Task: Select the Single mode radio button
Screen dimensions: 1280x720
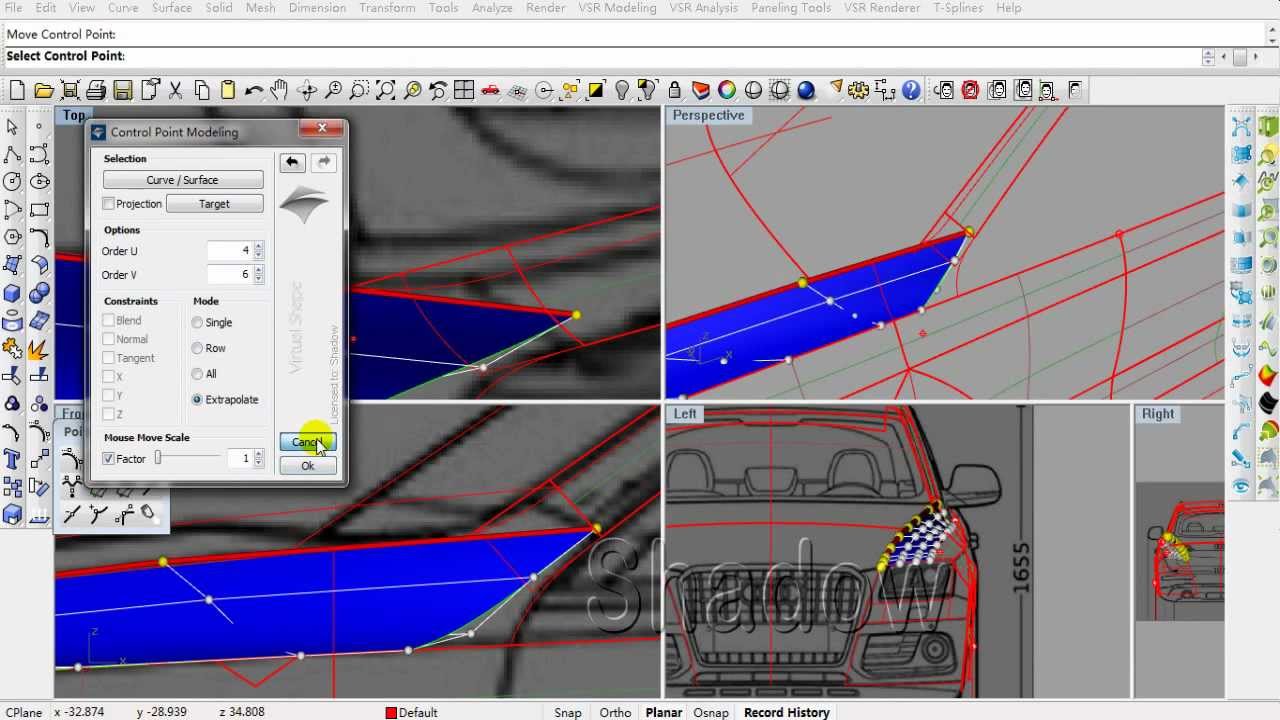Action: (x=197, y=323)
